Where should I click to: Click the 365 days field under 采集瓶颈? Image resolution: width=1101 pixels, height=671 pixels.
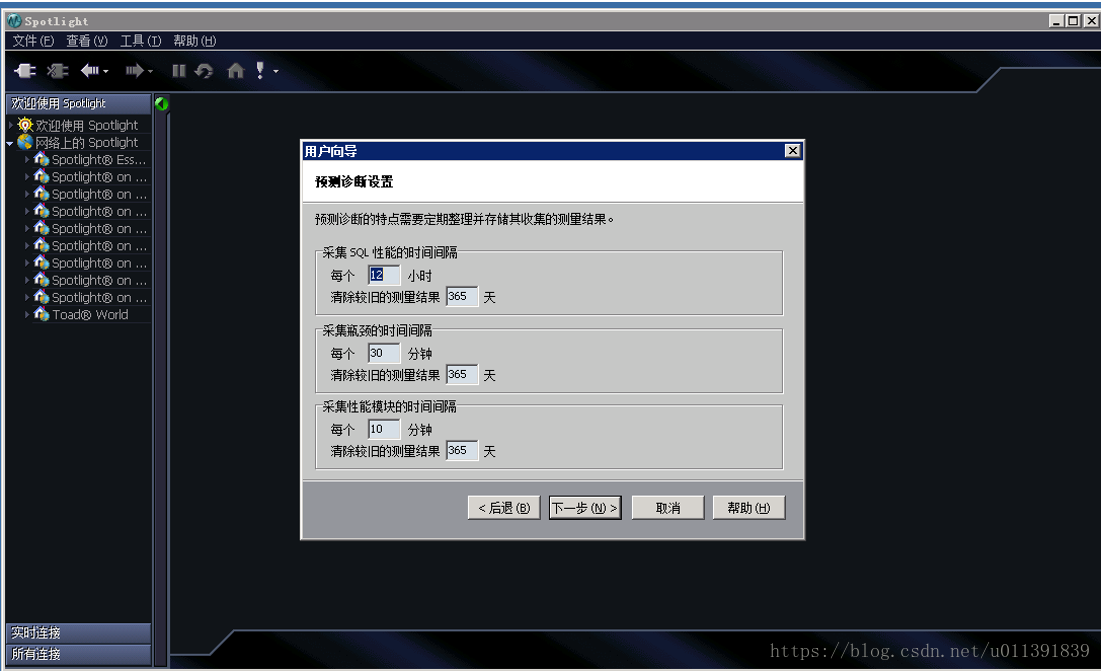point(462,375)
